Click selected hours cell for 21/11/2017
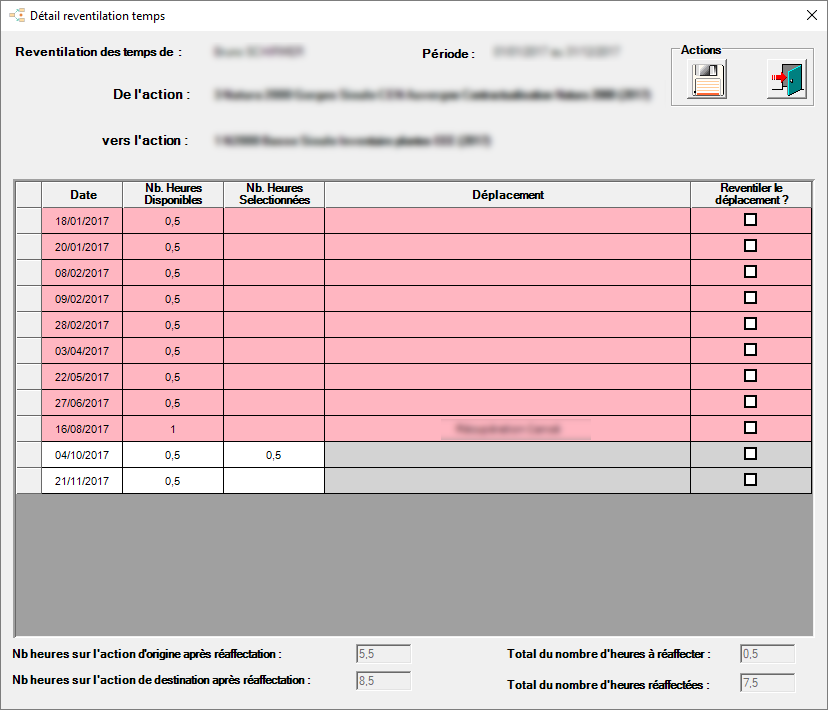Screen dimensions: 828x710 click(x=274, y=481)
